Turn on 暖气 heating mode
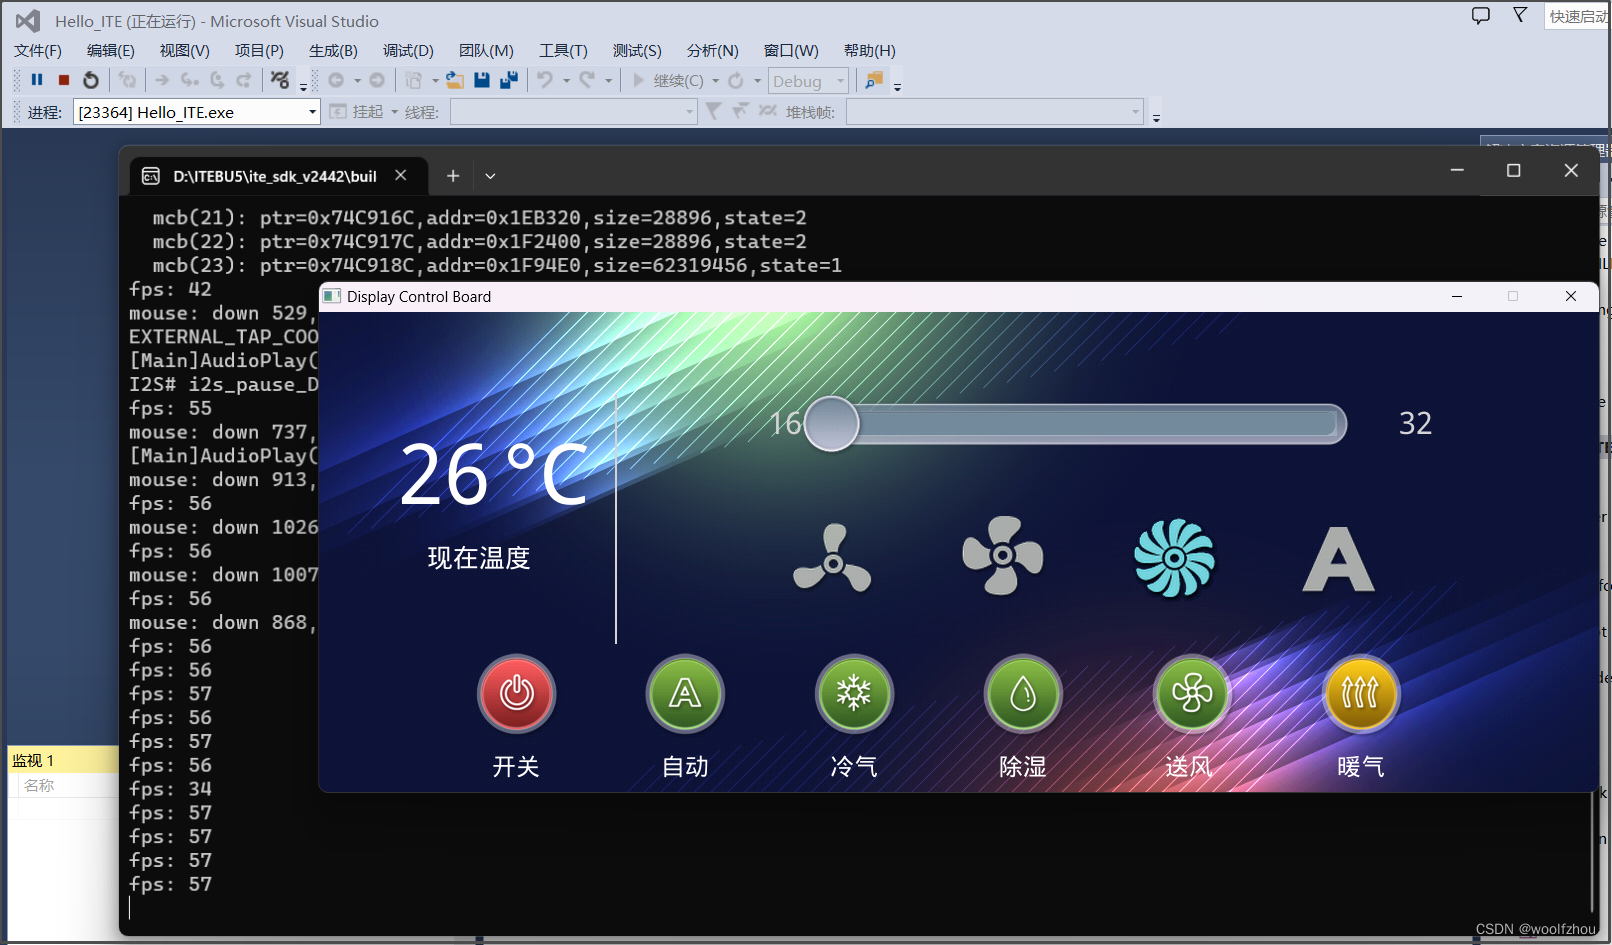Image resolution: width=1612 pixels, height=945 pixels. [x=1361, y=693]
